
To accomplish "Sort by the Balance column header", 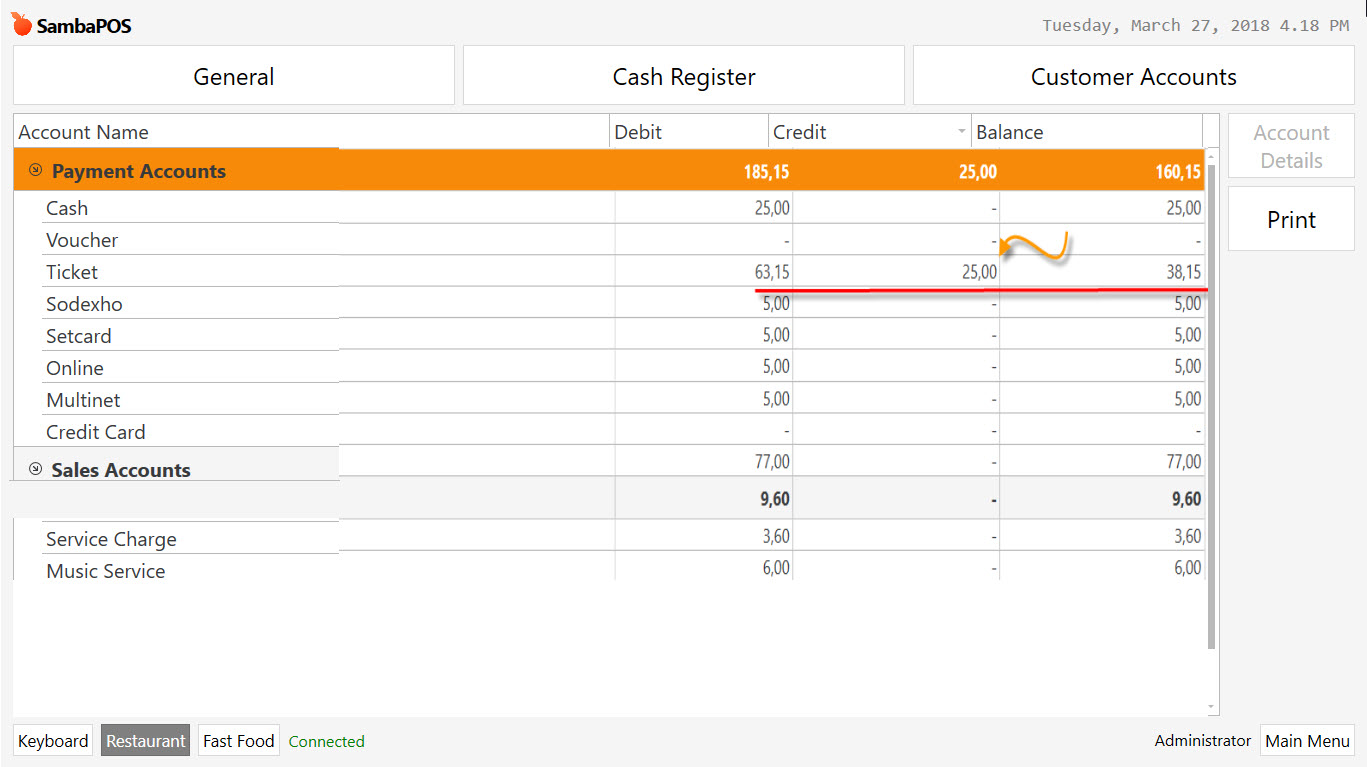I will [x=1010, y=131].
